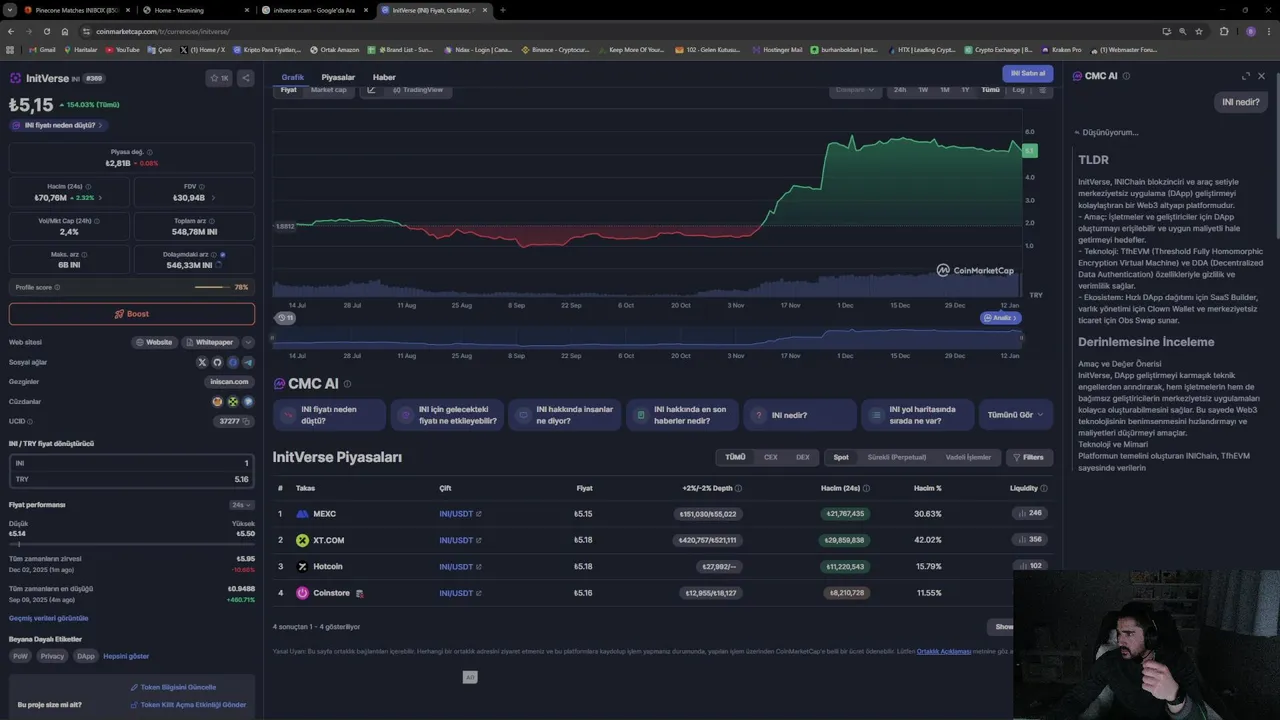Set chart range to 24h
Screen dimensions: 1280x720
click(x=900, y=90)
